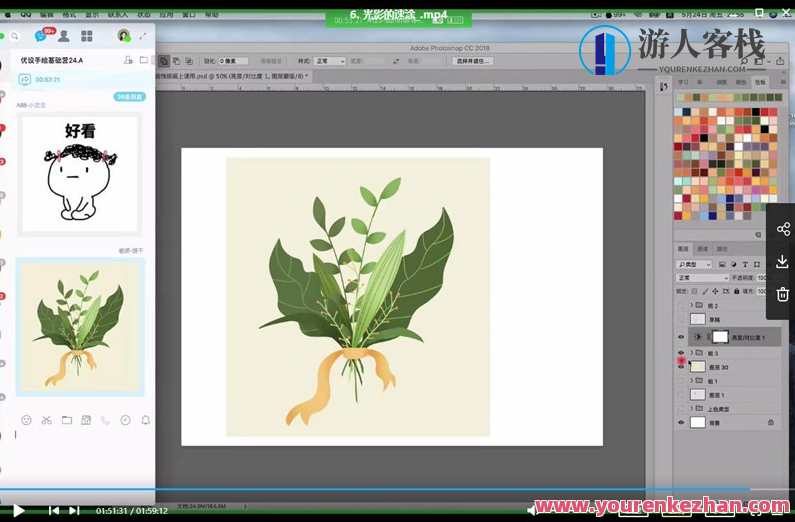Click the folder icon in QQ chat toolbar
The width and height of the screenshot is (795, 522).
pos(66,420)
